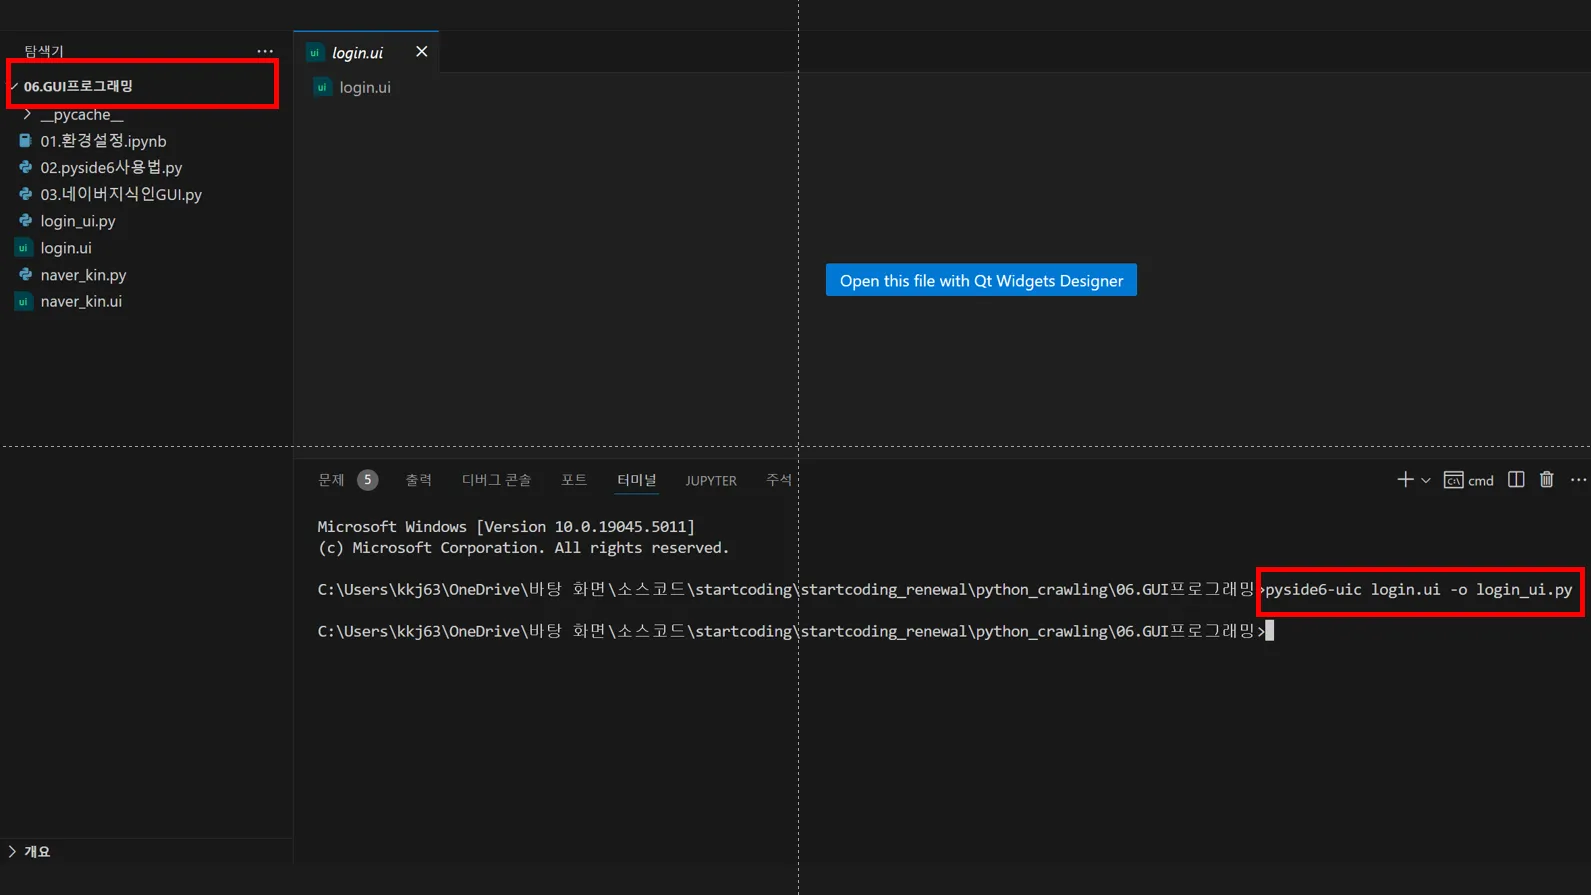The height and width of the screenshot is (895, 1591).
Task: Click the ui icon on login.ui tab
Action: 315,52
